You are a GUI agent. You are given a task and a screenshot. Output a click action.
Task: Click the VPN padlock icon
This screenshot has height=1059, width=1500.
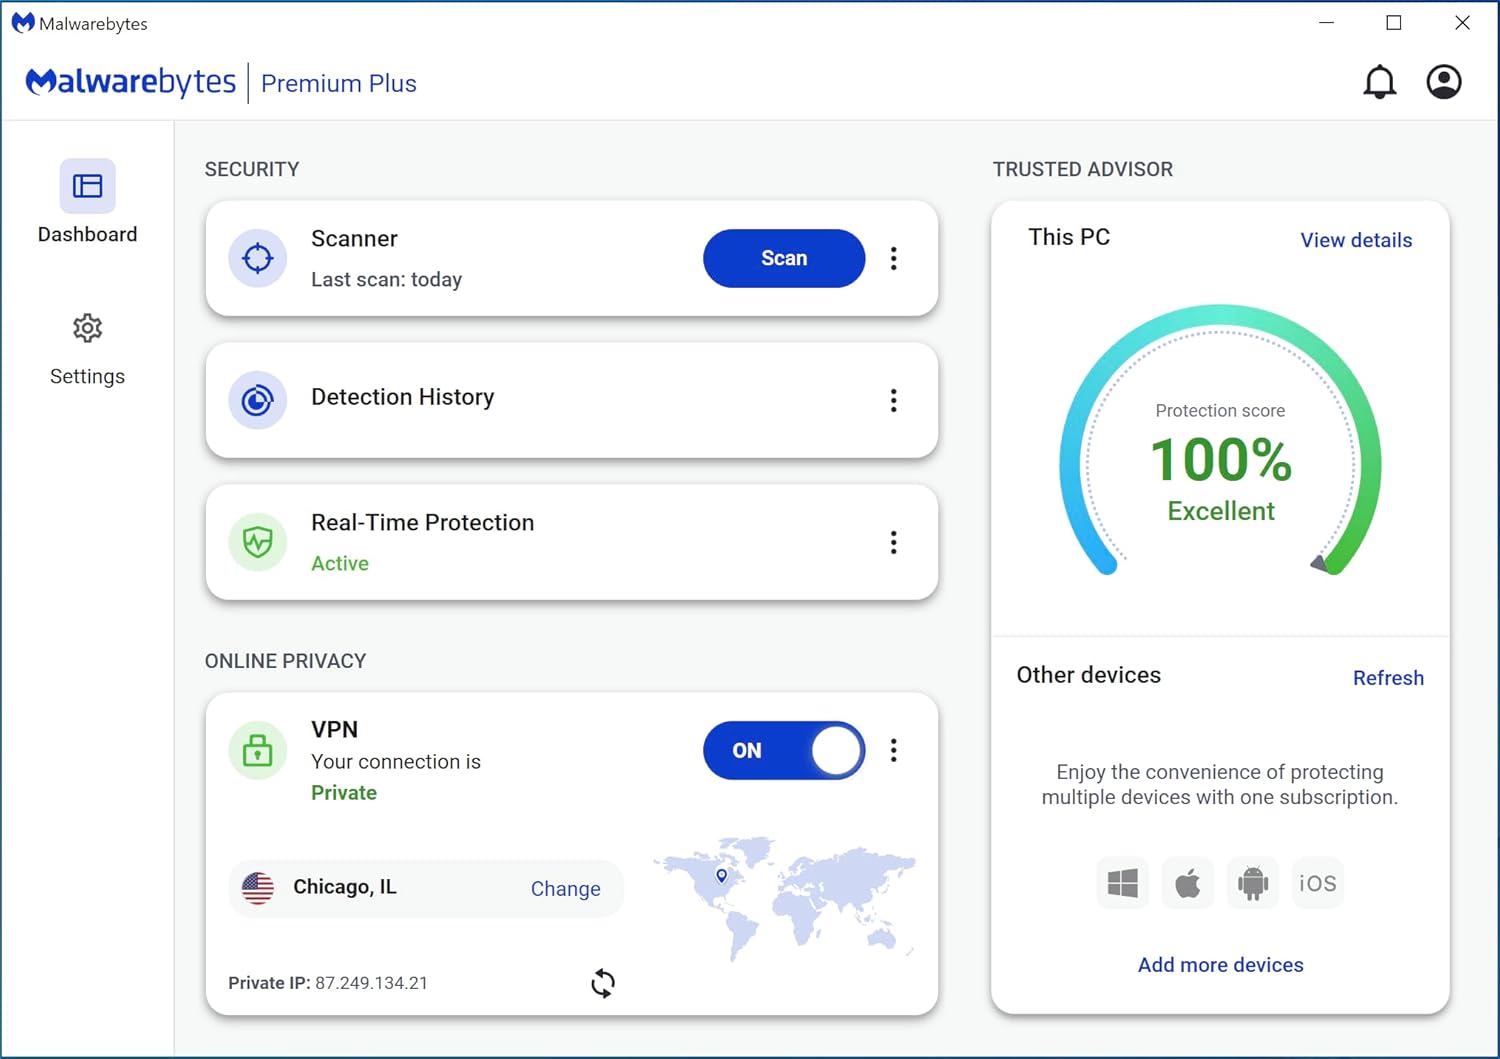(258, 750)
